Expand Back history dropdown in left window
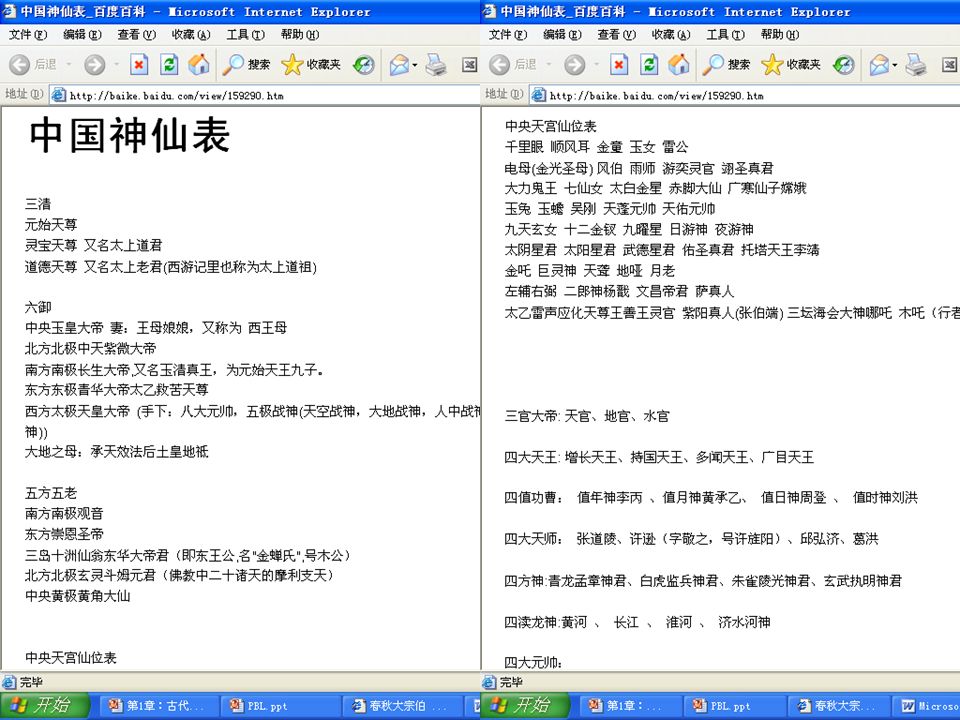 (68, 64)
